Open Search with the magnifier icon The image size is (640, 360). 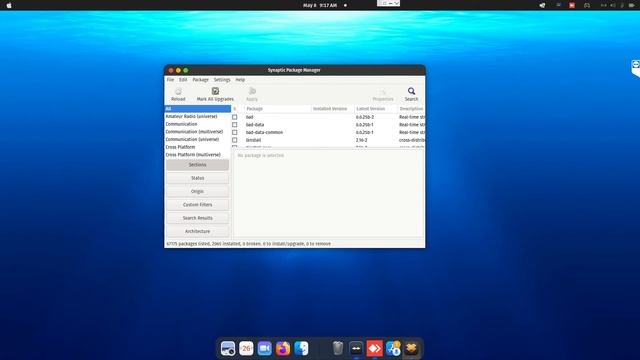(x=411, y=91)
